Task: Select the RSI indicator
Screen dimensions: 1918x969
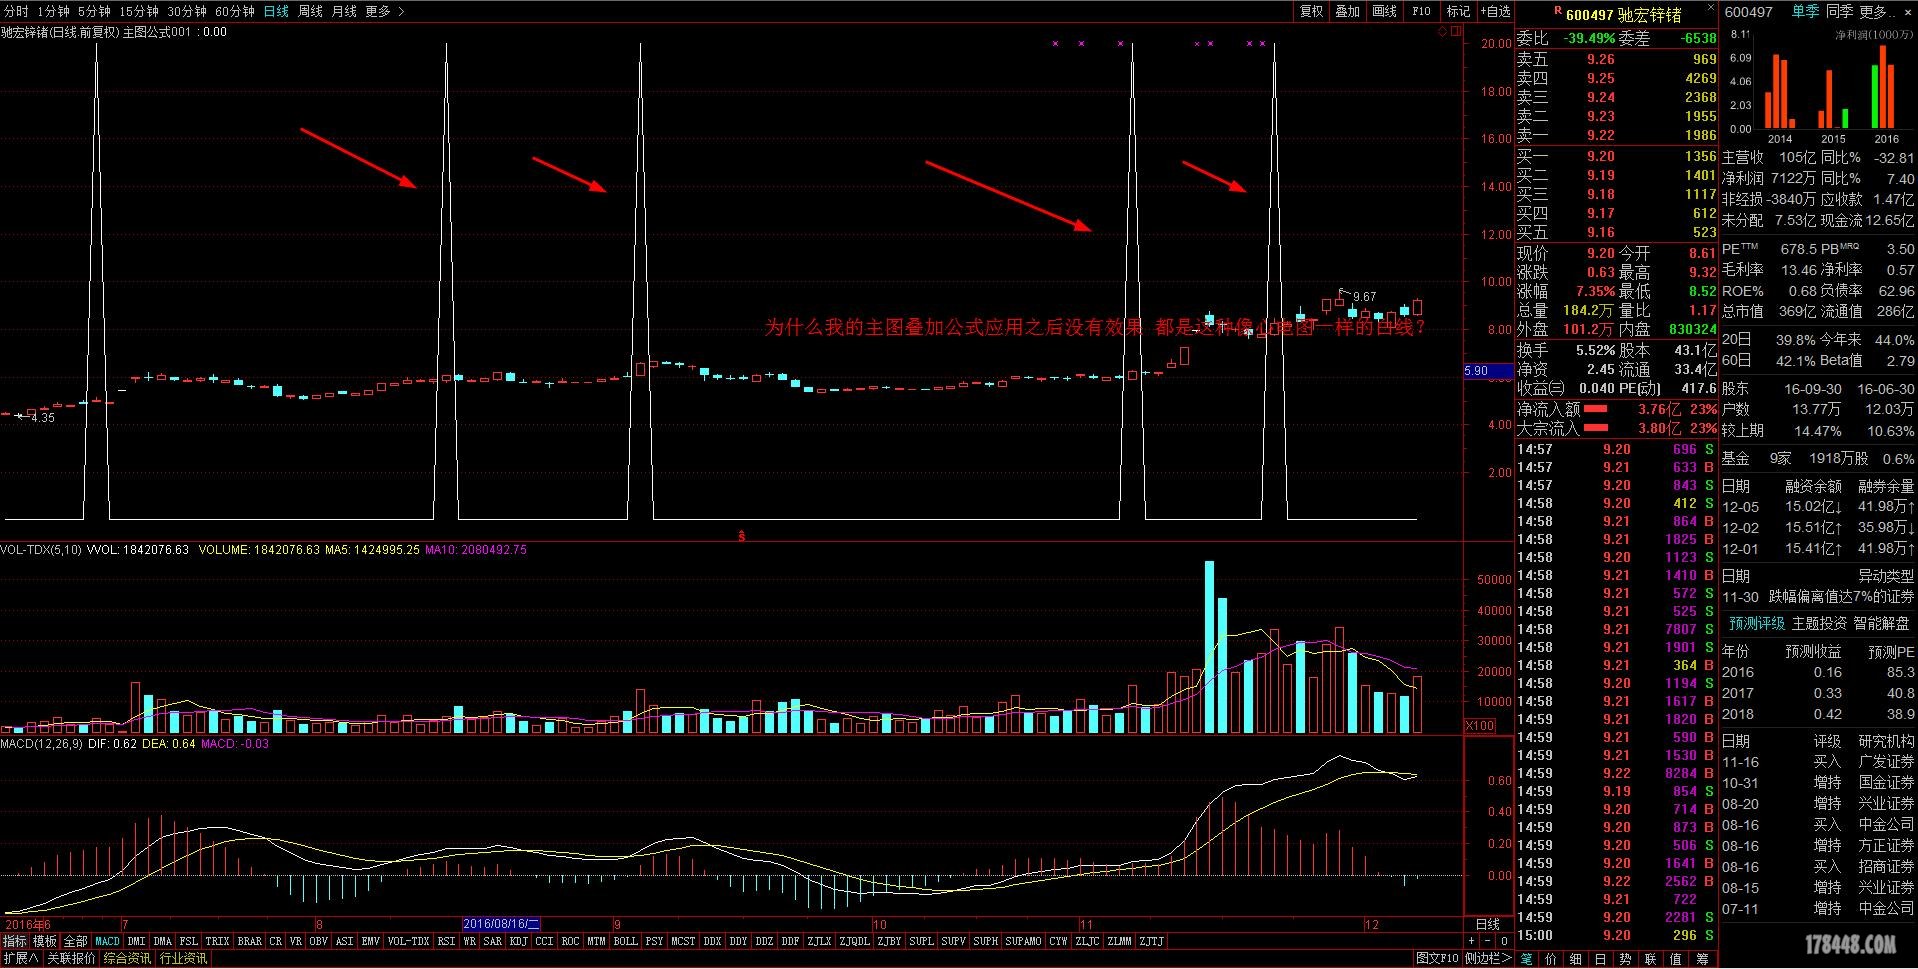Action: (446, 941)
